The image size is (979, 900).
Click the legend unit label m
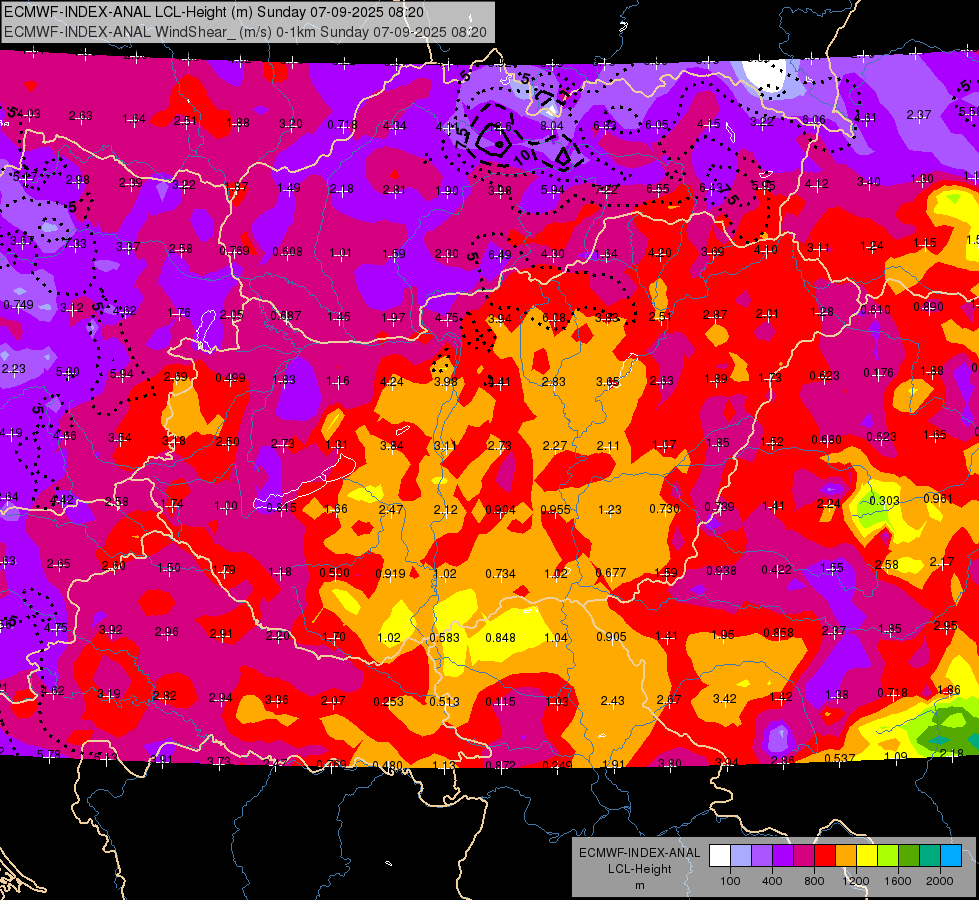(x=639, y=885)
